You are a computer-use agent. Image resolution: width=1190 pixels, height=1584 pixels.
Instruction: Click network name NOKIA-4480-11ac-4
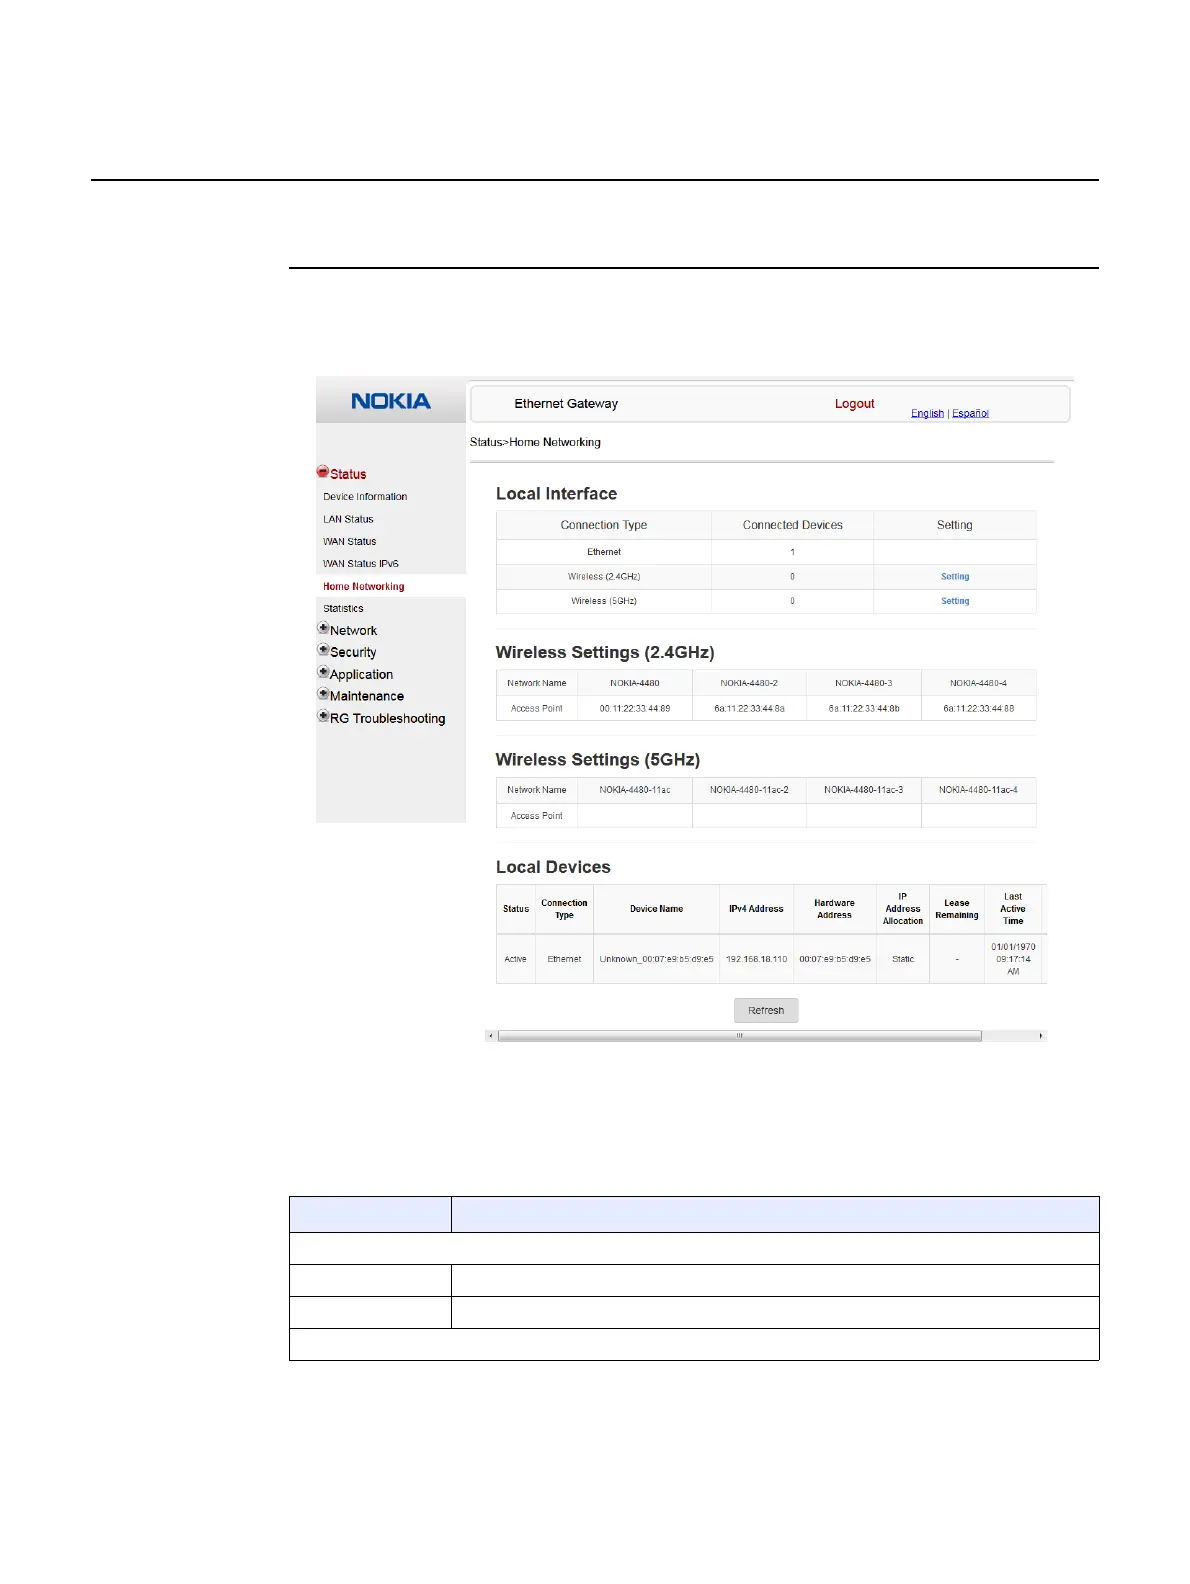pyautogui.click(x=978, y=790)
